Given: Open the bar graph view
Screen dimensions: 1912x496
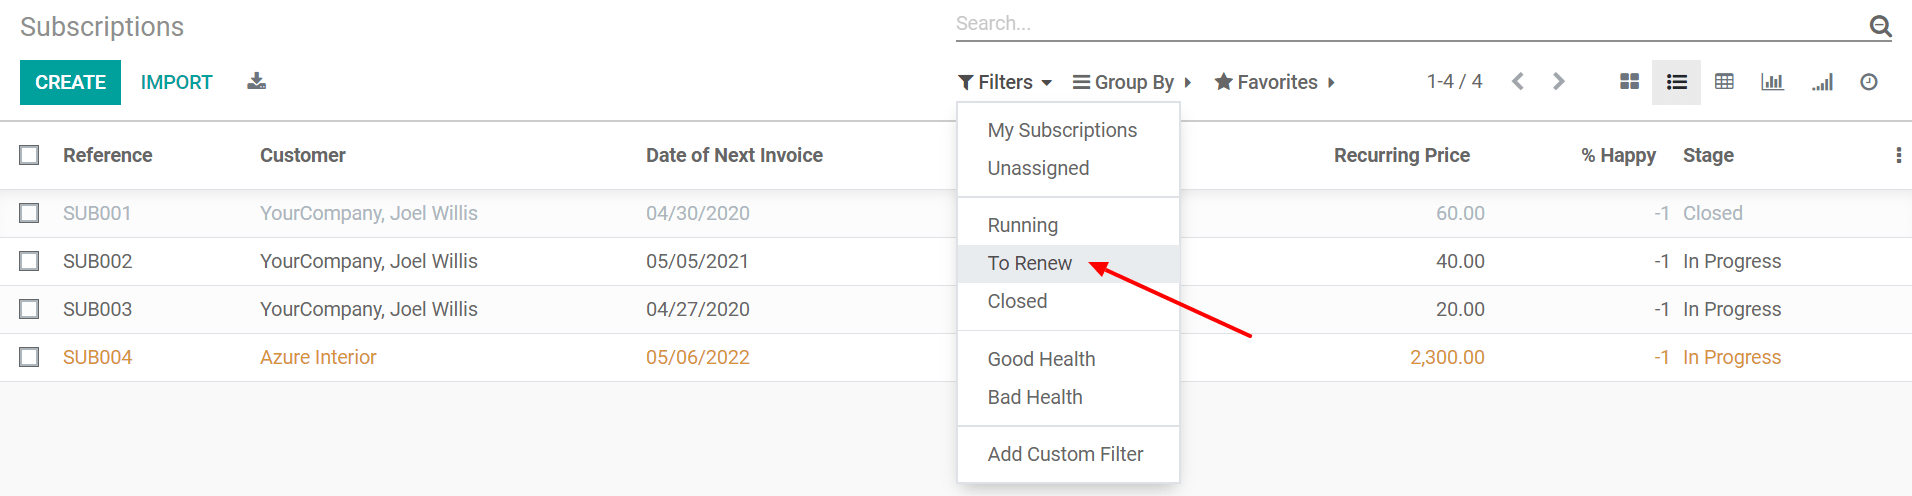Looking at the screenshot, I should pyautogui.click(x=1772, y=82).
